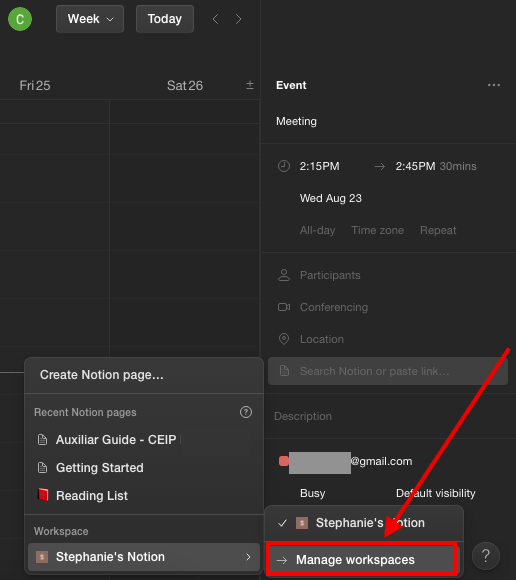Jump to Today in calendar

point(165,19)
